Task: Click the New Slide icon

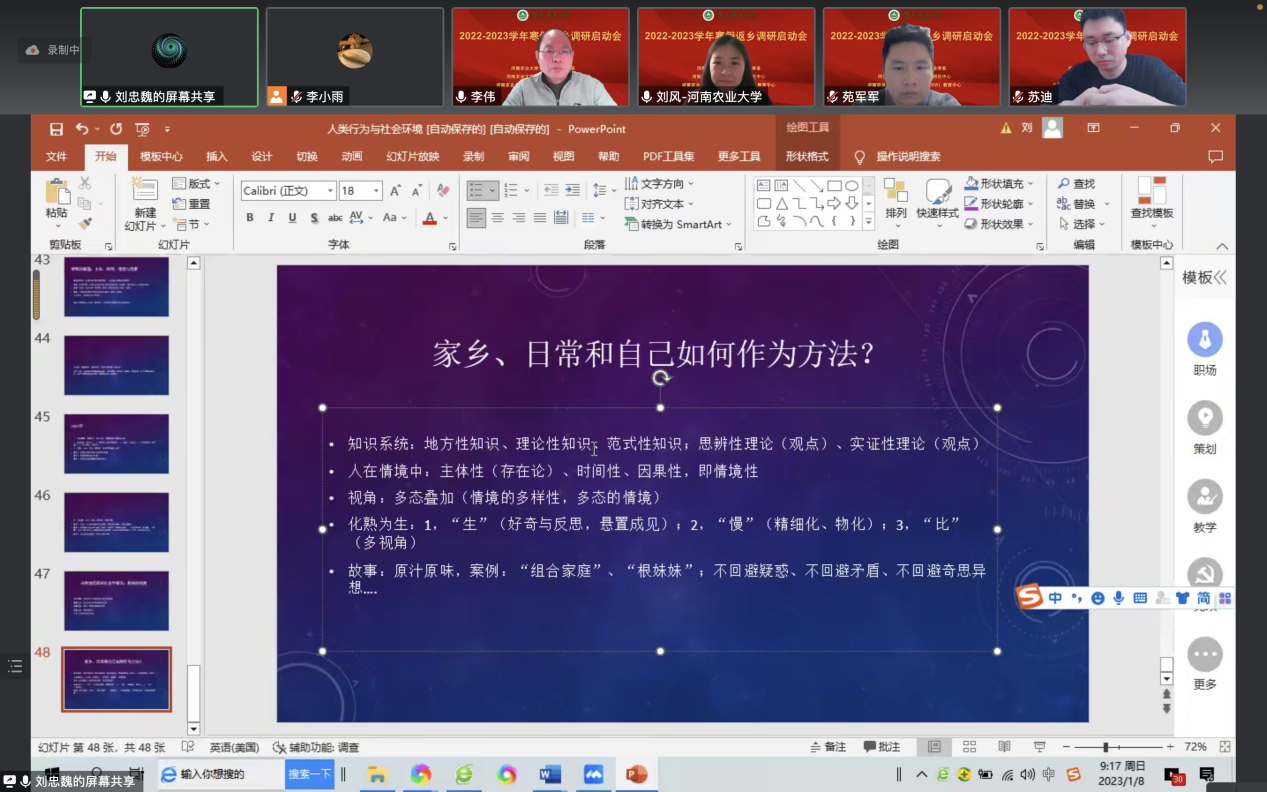Action: tap(145, 191)
